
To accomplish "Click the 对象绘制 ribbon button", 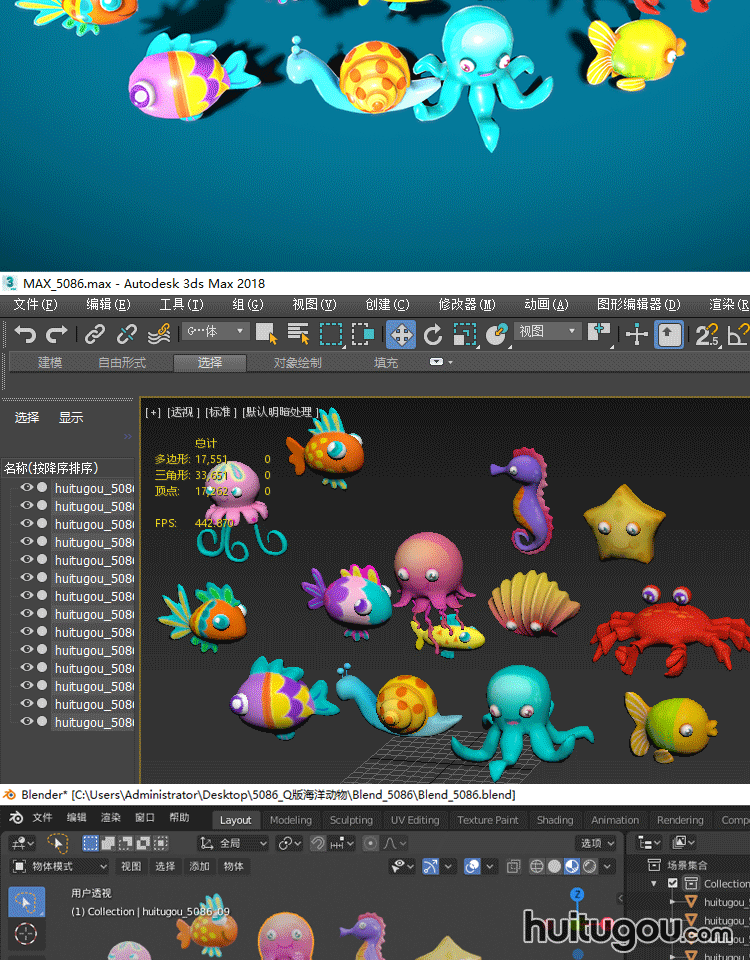I will [298, 363].
